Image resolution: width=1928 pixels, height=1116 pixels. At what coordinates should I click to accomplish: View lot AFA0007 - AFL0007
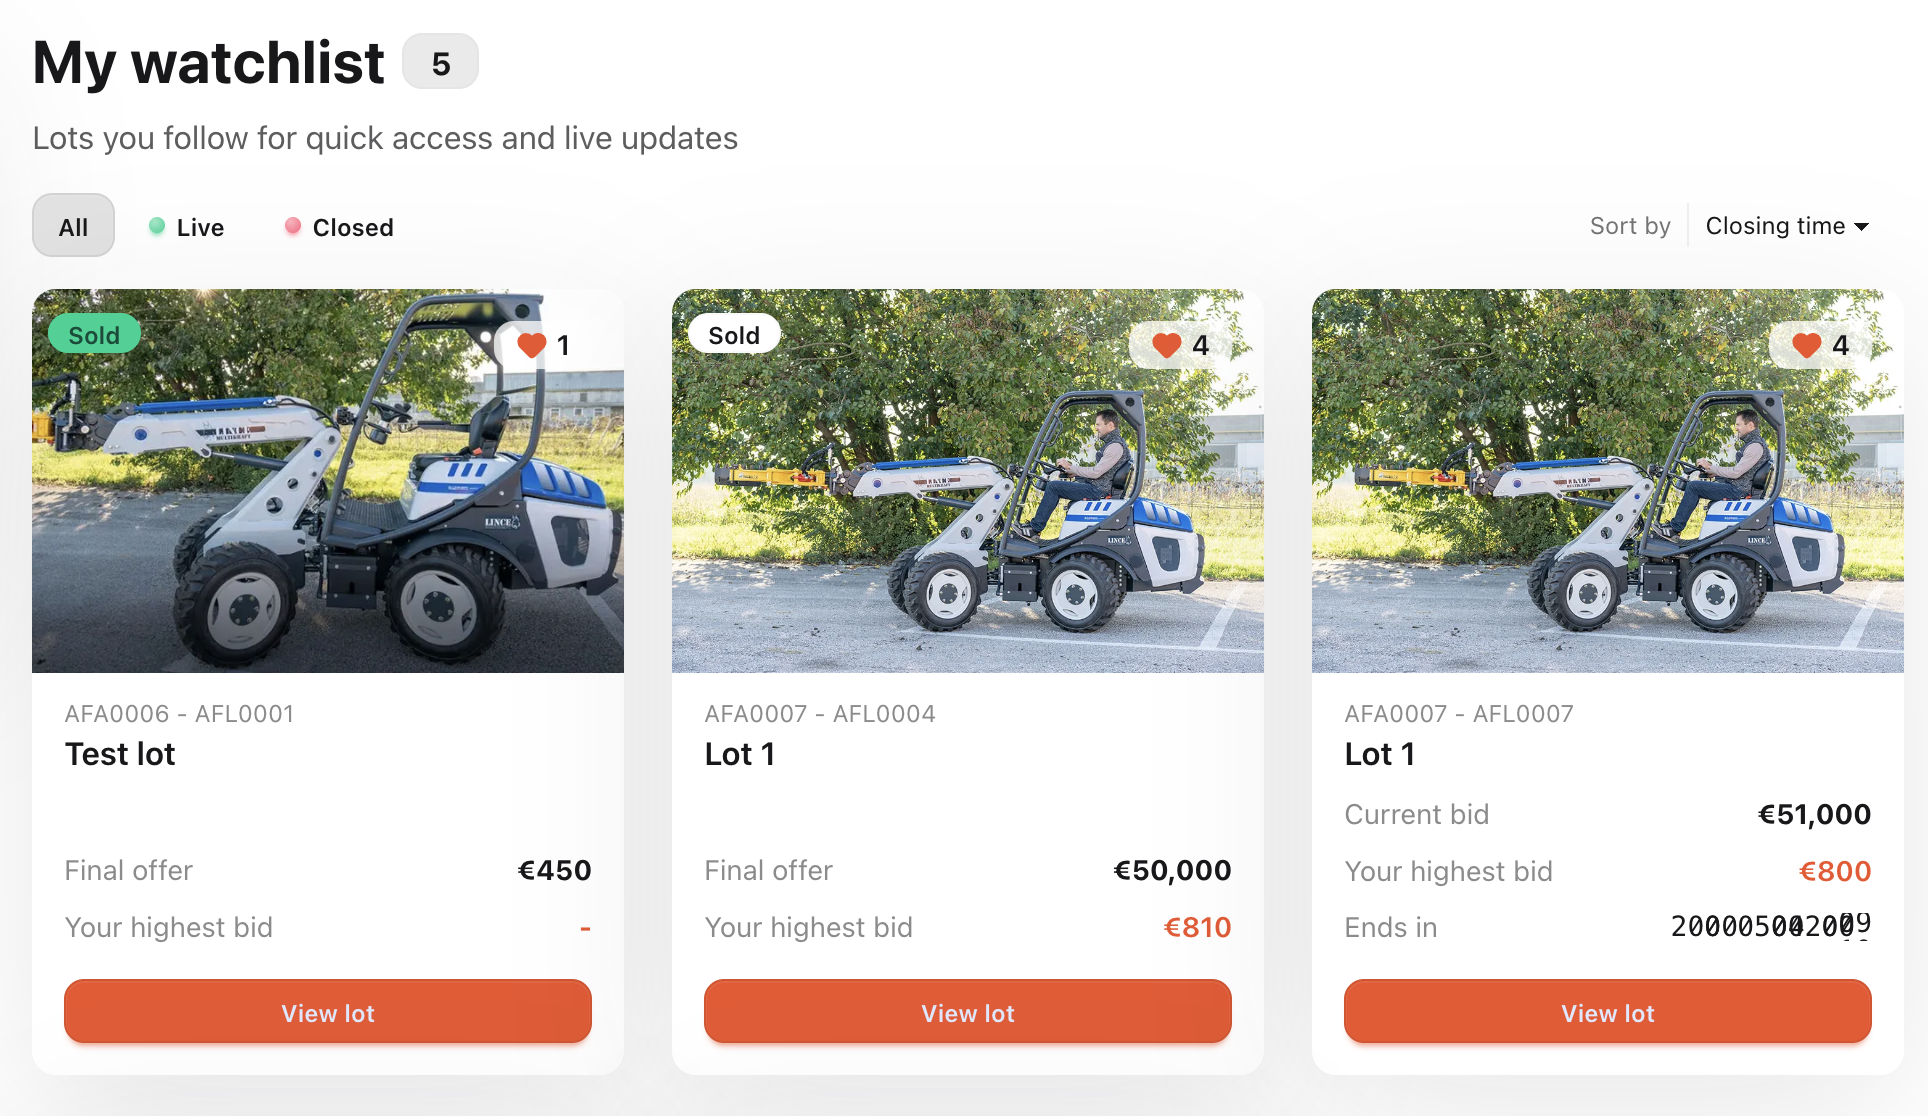(x=1608, y=1012)
